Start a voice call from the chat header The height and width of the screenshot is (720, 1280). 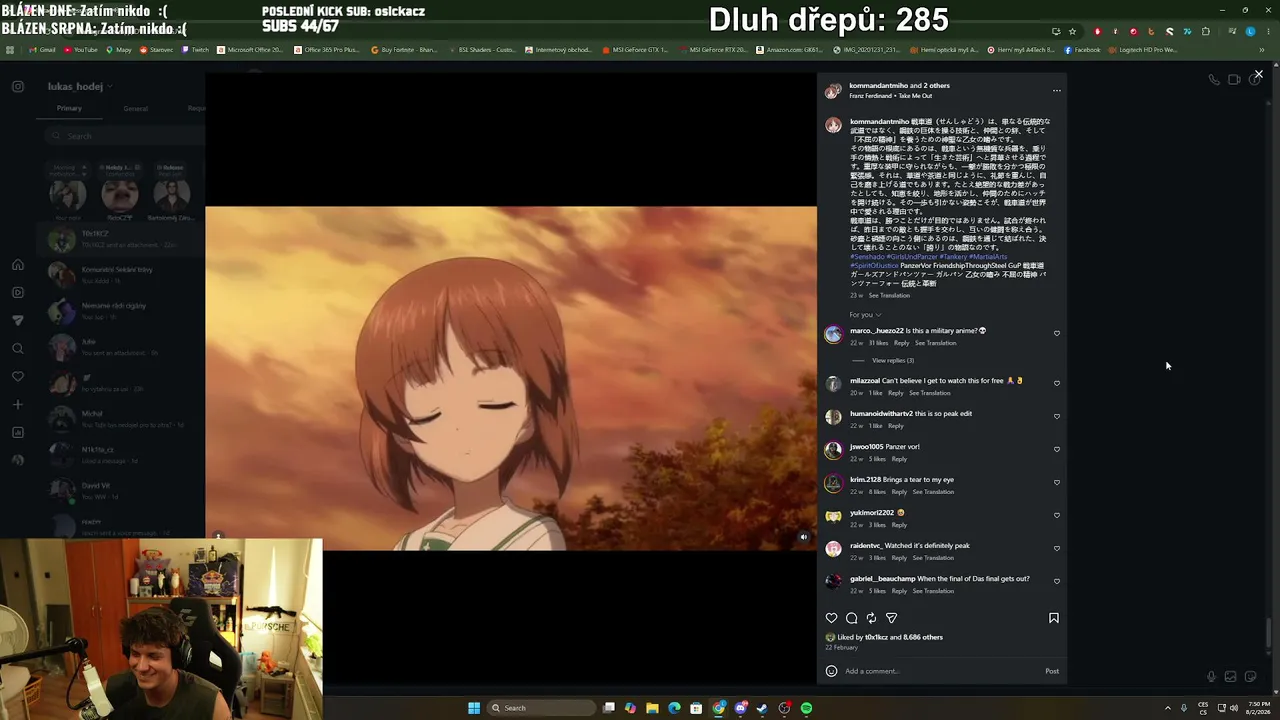(x=1214, y=80)
